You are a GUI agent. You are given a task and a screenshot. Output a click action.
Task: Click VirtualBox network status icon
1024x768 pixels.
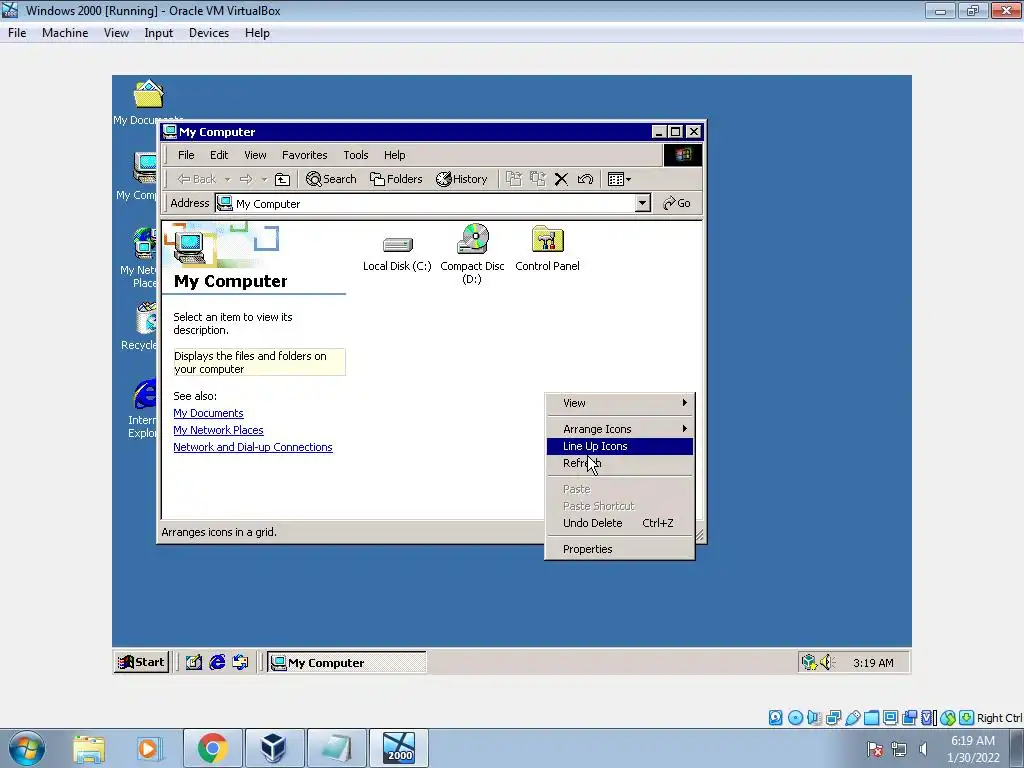click(833, 718)
